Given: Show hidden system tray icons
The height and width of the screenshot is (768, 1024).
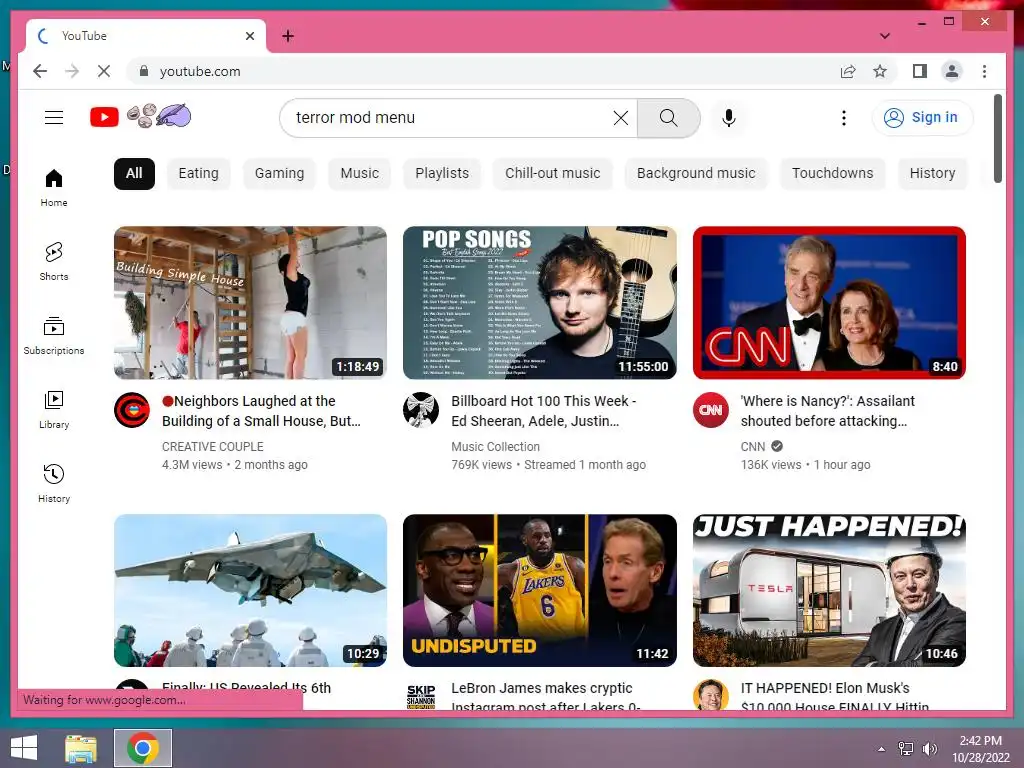Looking at the screenshot, I should 881,749.
